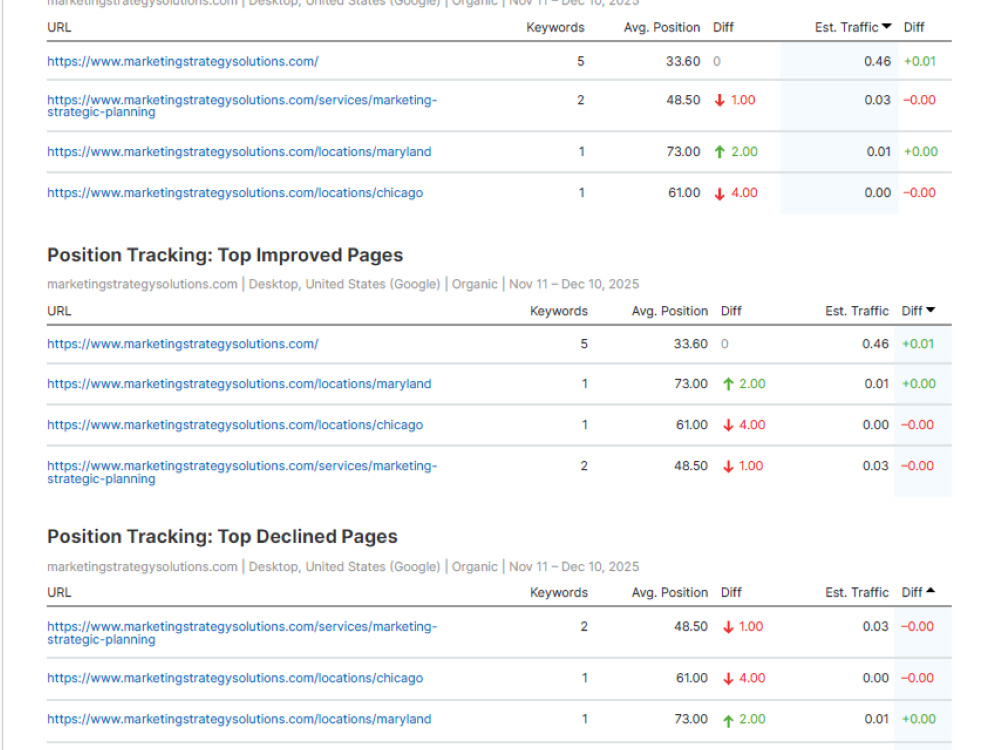
Task: Click sort-descending arrow next to Top Improved Diff
Action: click(930, 310)
